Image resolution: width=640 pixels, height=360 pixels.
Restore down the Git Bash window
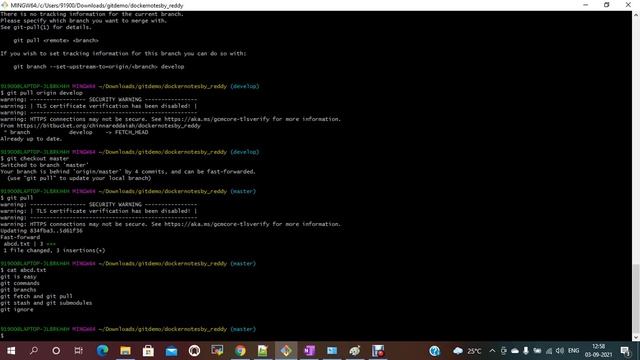click(607, 5)
